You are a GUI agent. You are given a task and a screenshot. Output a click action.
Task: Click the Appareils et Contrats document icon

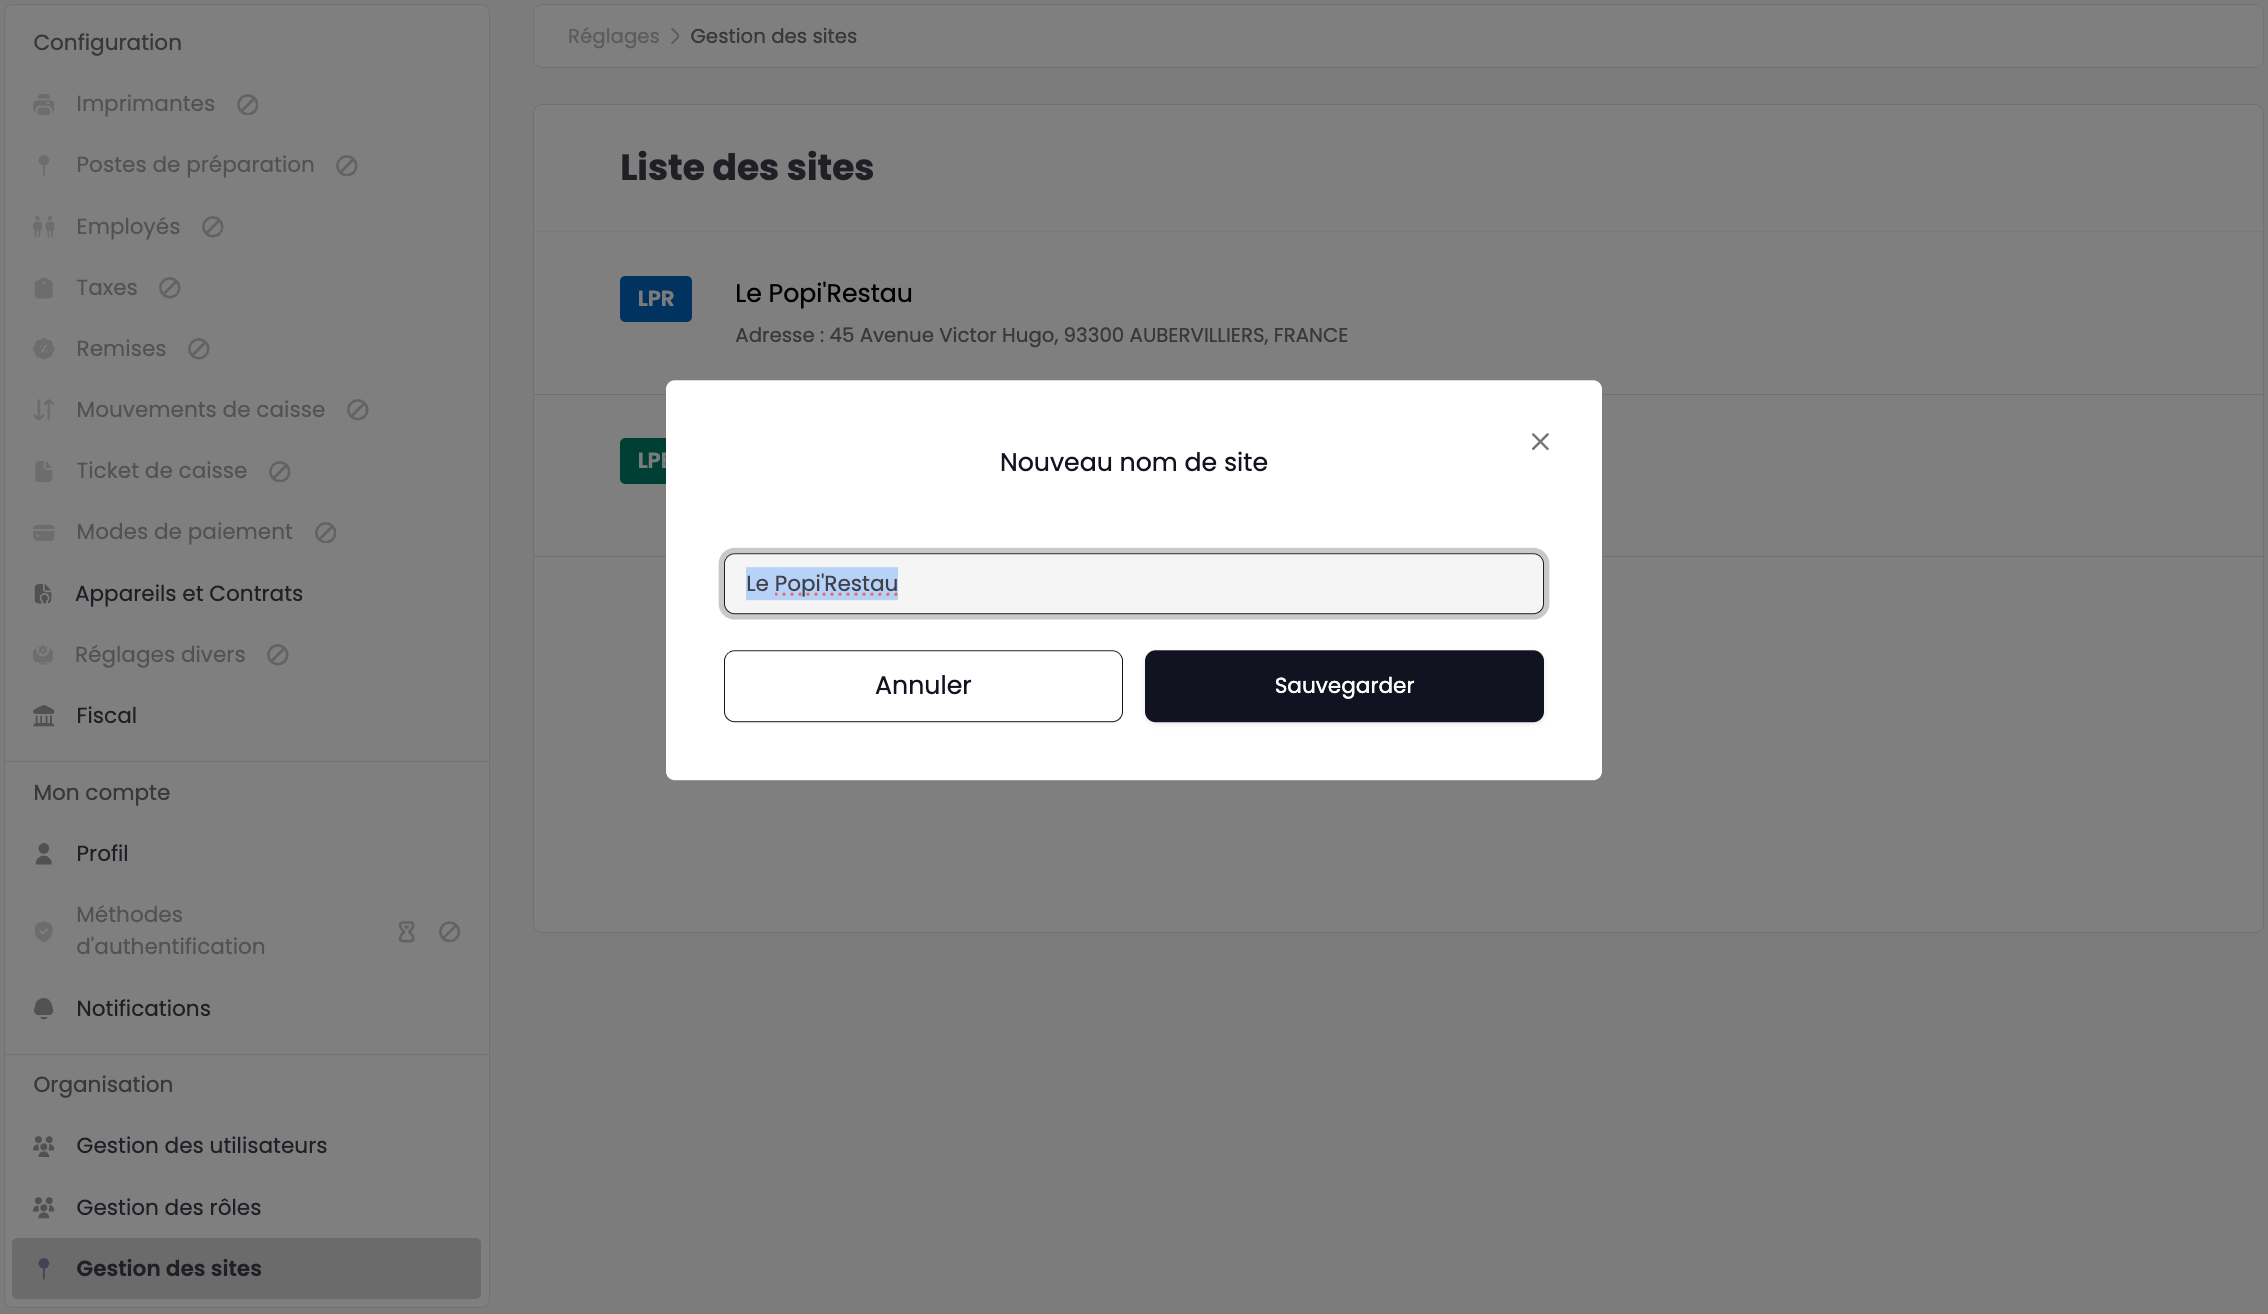44,594
